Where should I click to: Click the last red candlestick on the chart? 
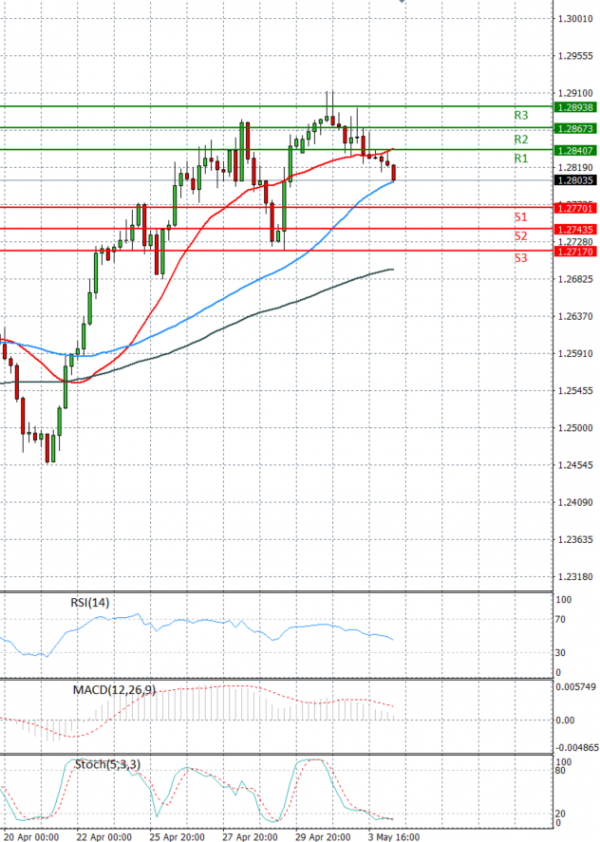tap(394, 173)
